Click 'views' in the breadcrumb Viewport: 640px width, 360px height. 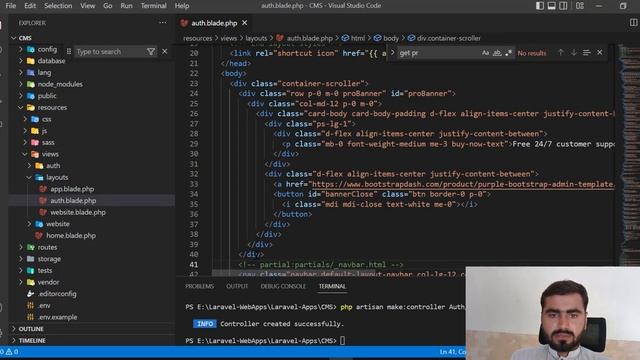pos(228,38)
